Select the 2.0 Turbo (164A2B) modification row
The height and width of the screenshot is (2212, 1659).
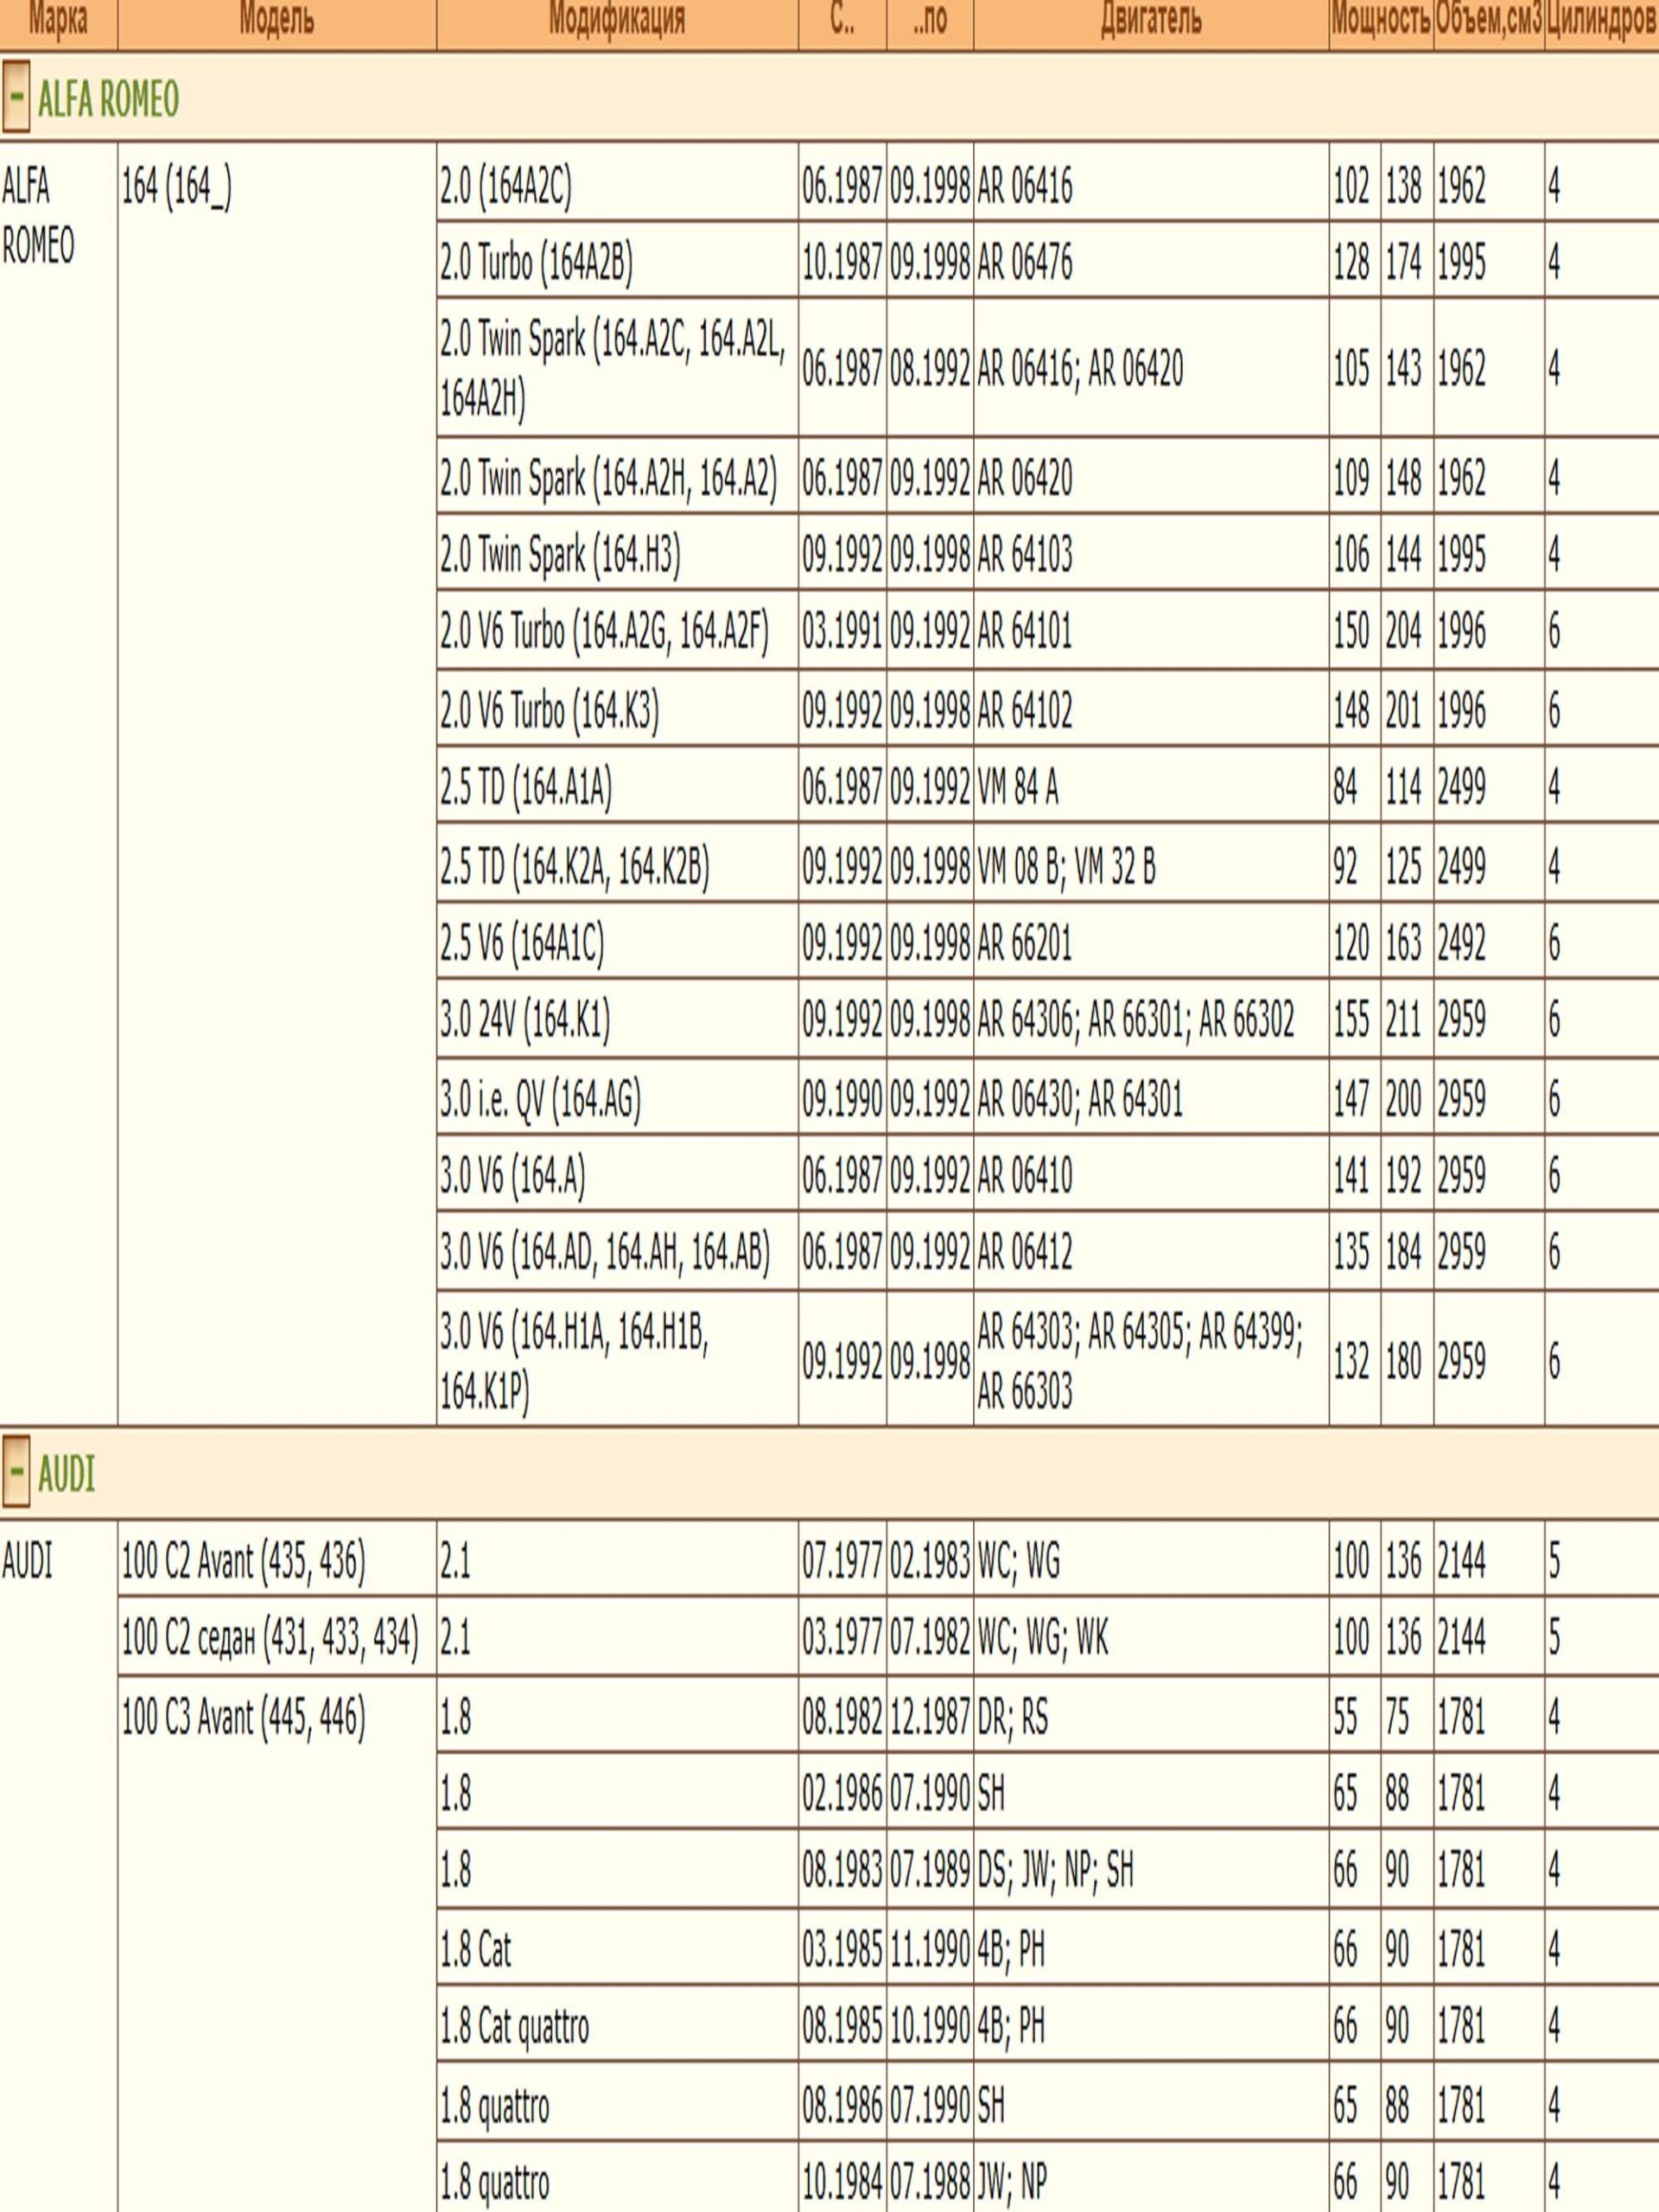[536, 263]
